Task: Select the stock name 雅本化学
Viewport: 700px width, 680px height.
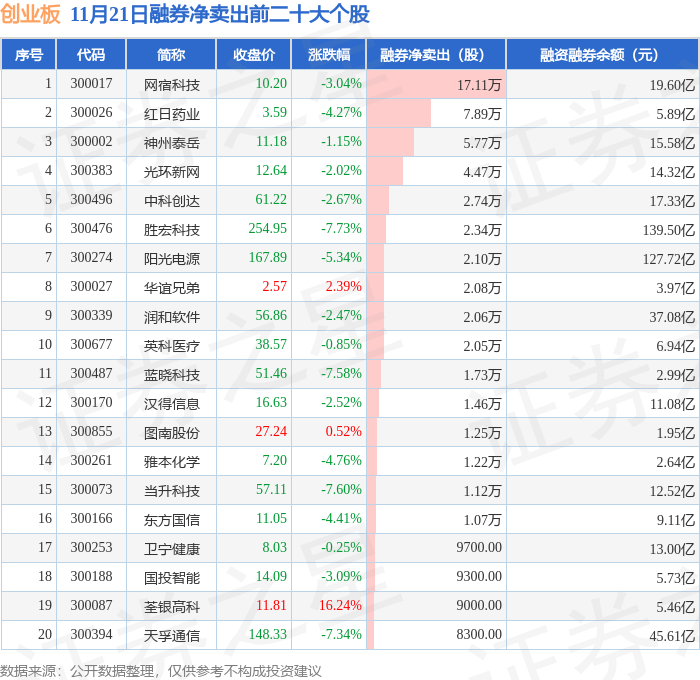Action: pos(171,462)
